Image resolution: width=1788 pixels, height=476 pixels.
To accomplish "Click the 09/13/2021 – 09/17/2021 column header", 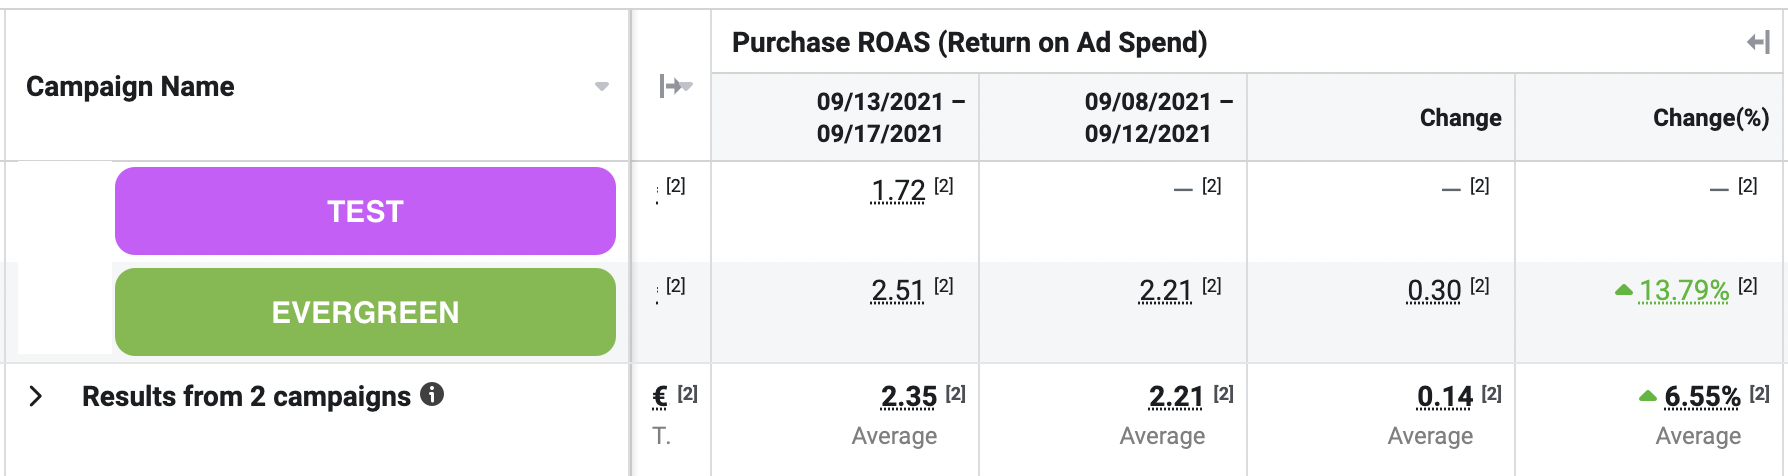I will point(880,117).
